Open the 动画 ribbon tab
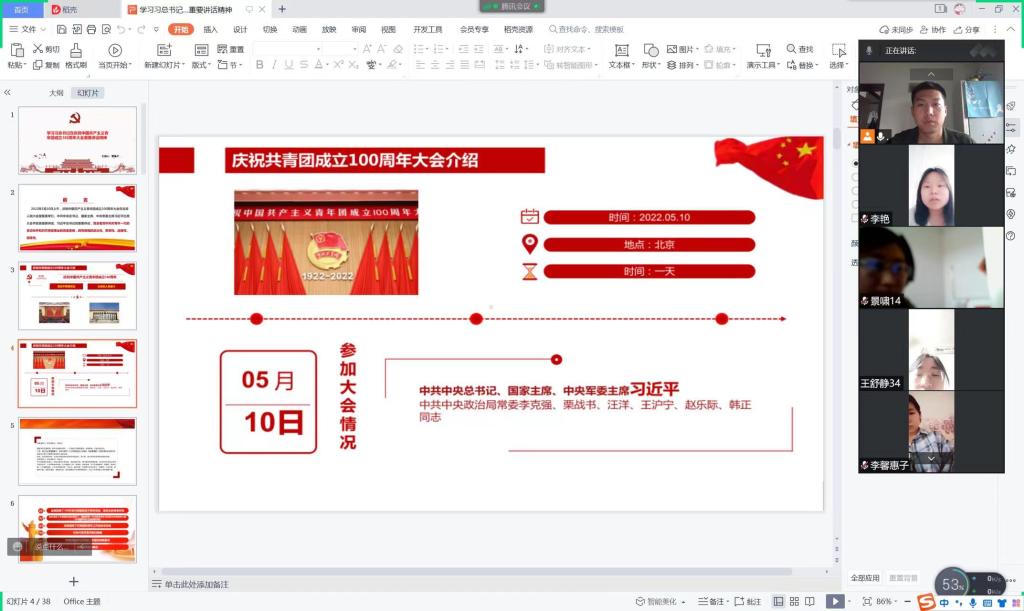 point(299,30)
